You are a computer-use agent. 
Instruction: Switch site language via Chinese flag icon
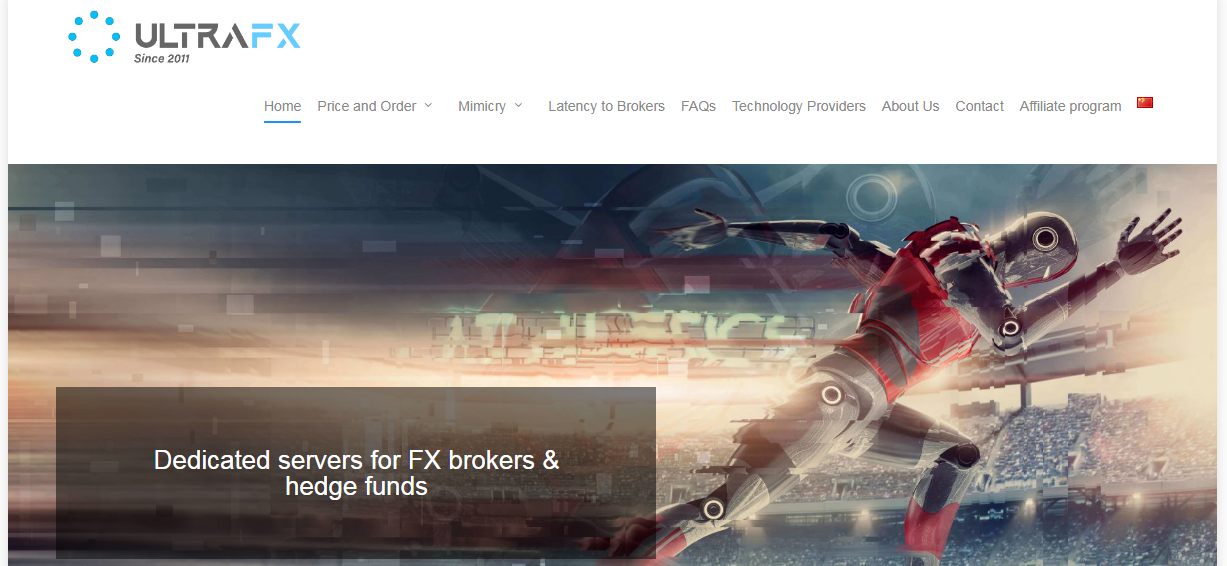[1145, 102]
